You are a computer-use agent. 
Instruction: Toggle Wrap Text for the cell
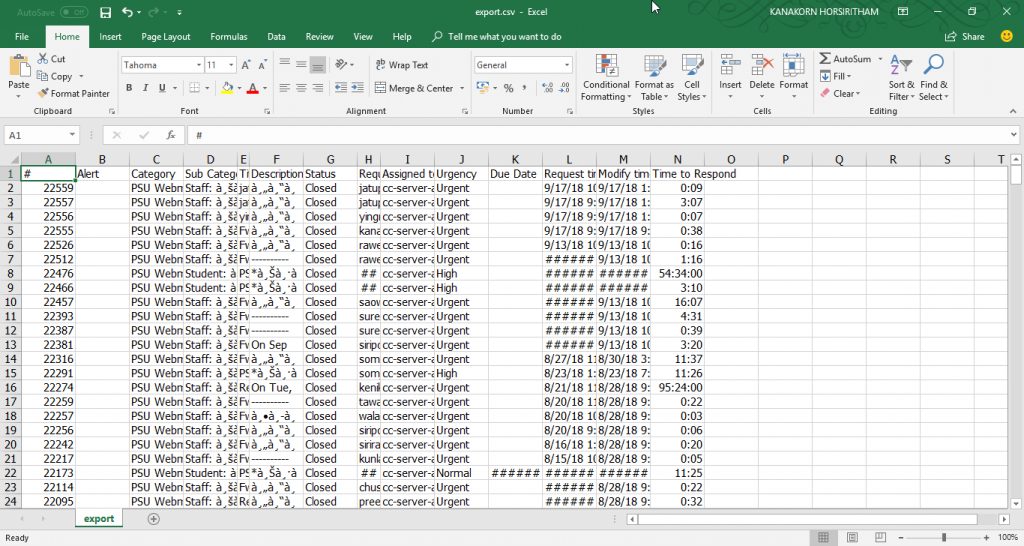tap(401, 65)
